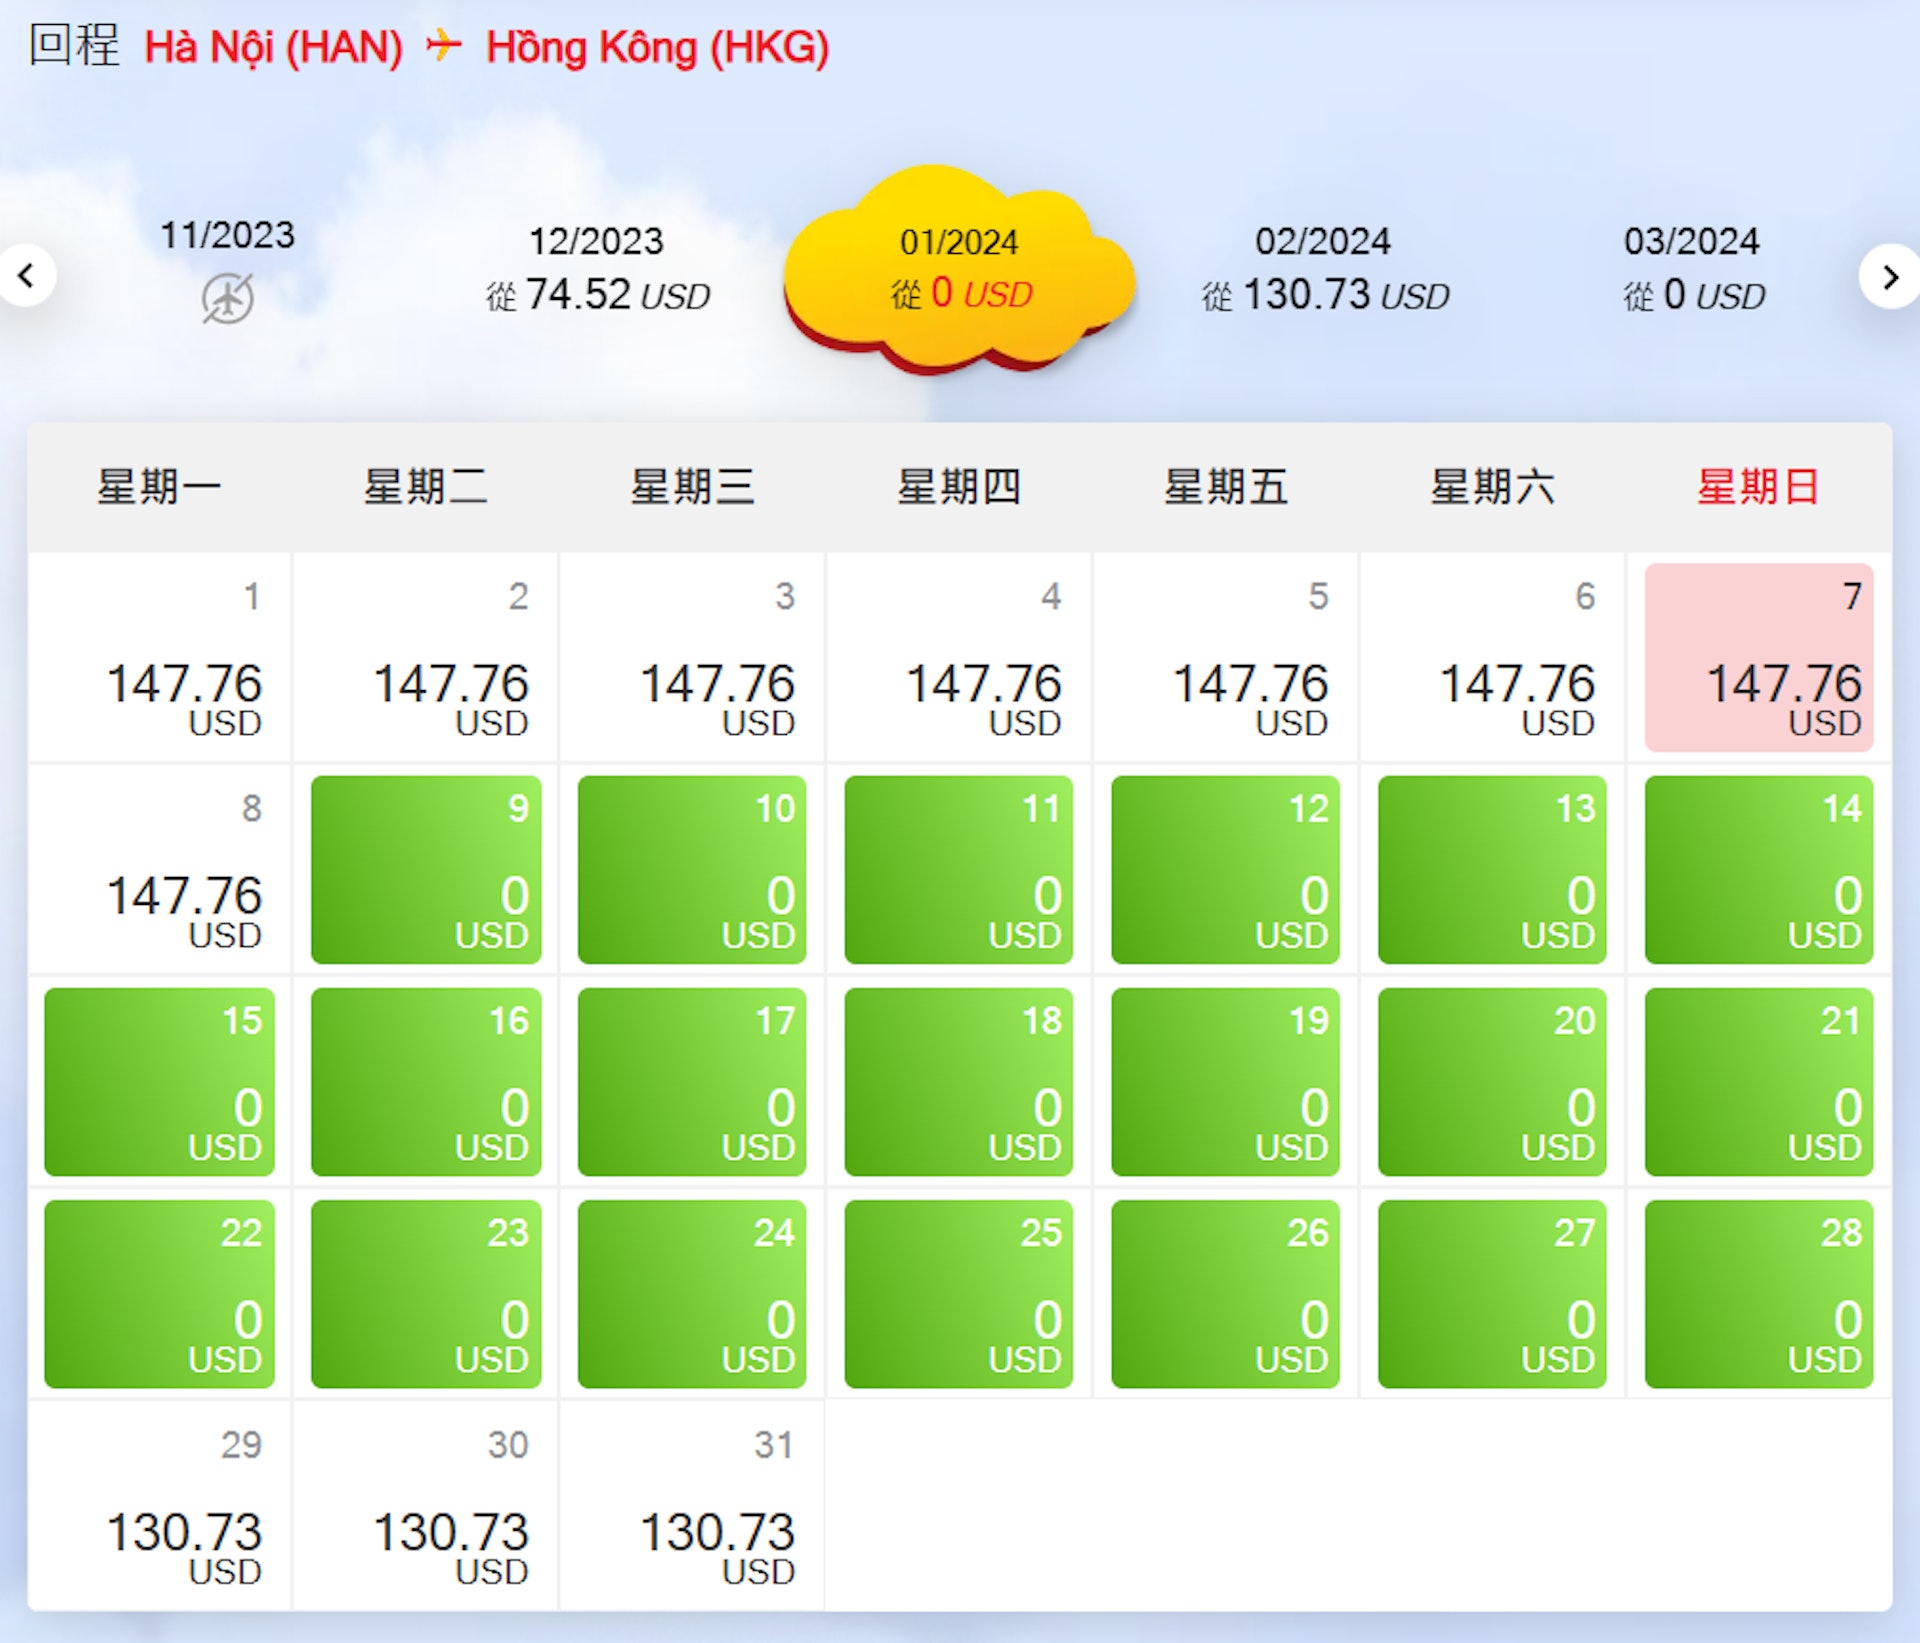The image size is (1920, 1643).
Task: Click the Hà Nội (HAN) origin label
Action: [274, 47]
